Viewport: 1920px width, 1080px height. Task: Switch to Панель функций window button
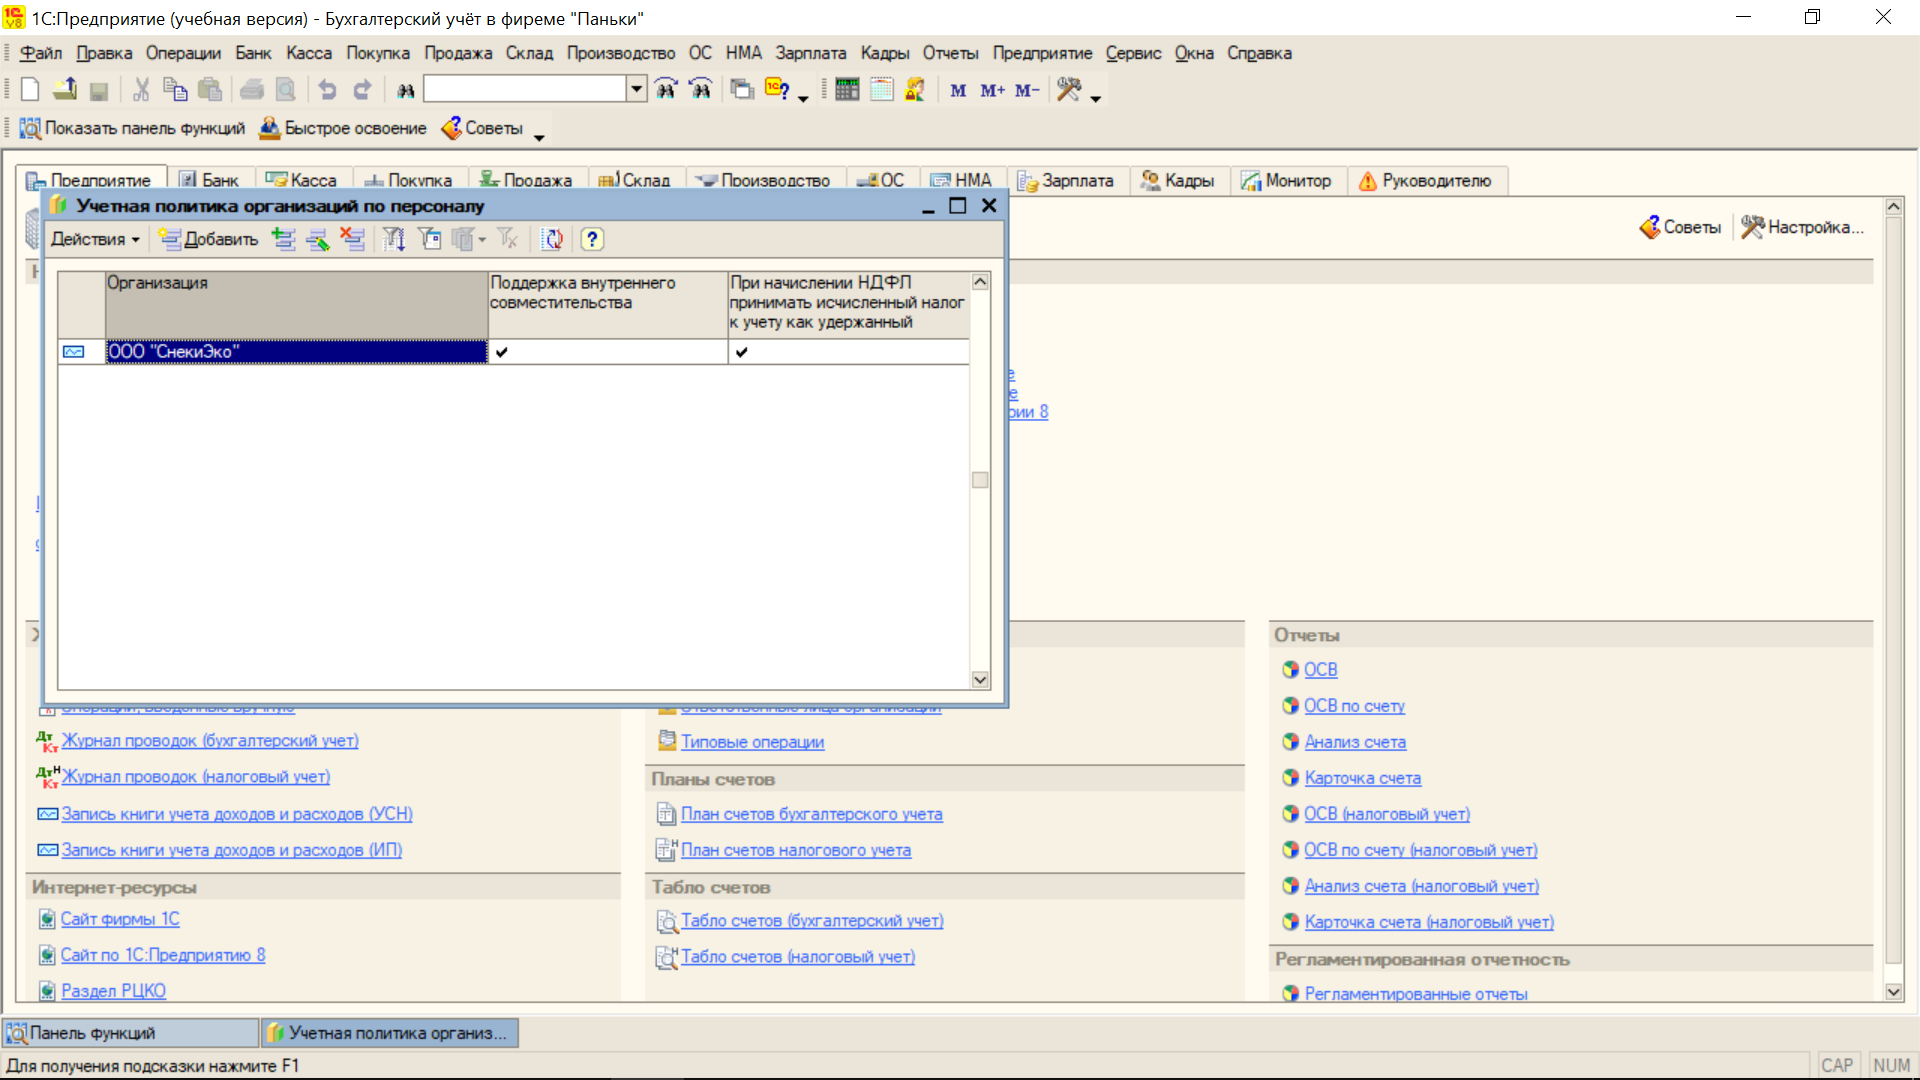coord(130,1033)
